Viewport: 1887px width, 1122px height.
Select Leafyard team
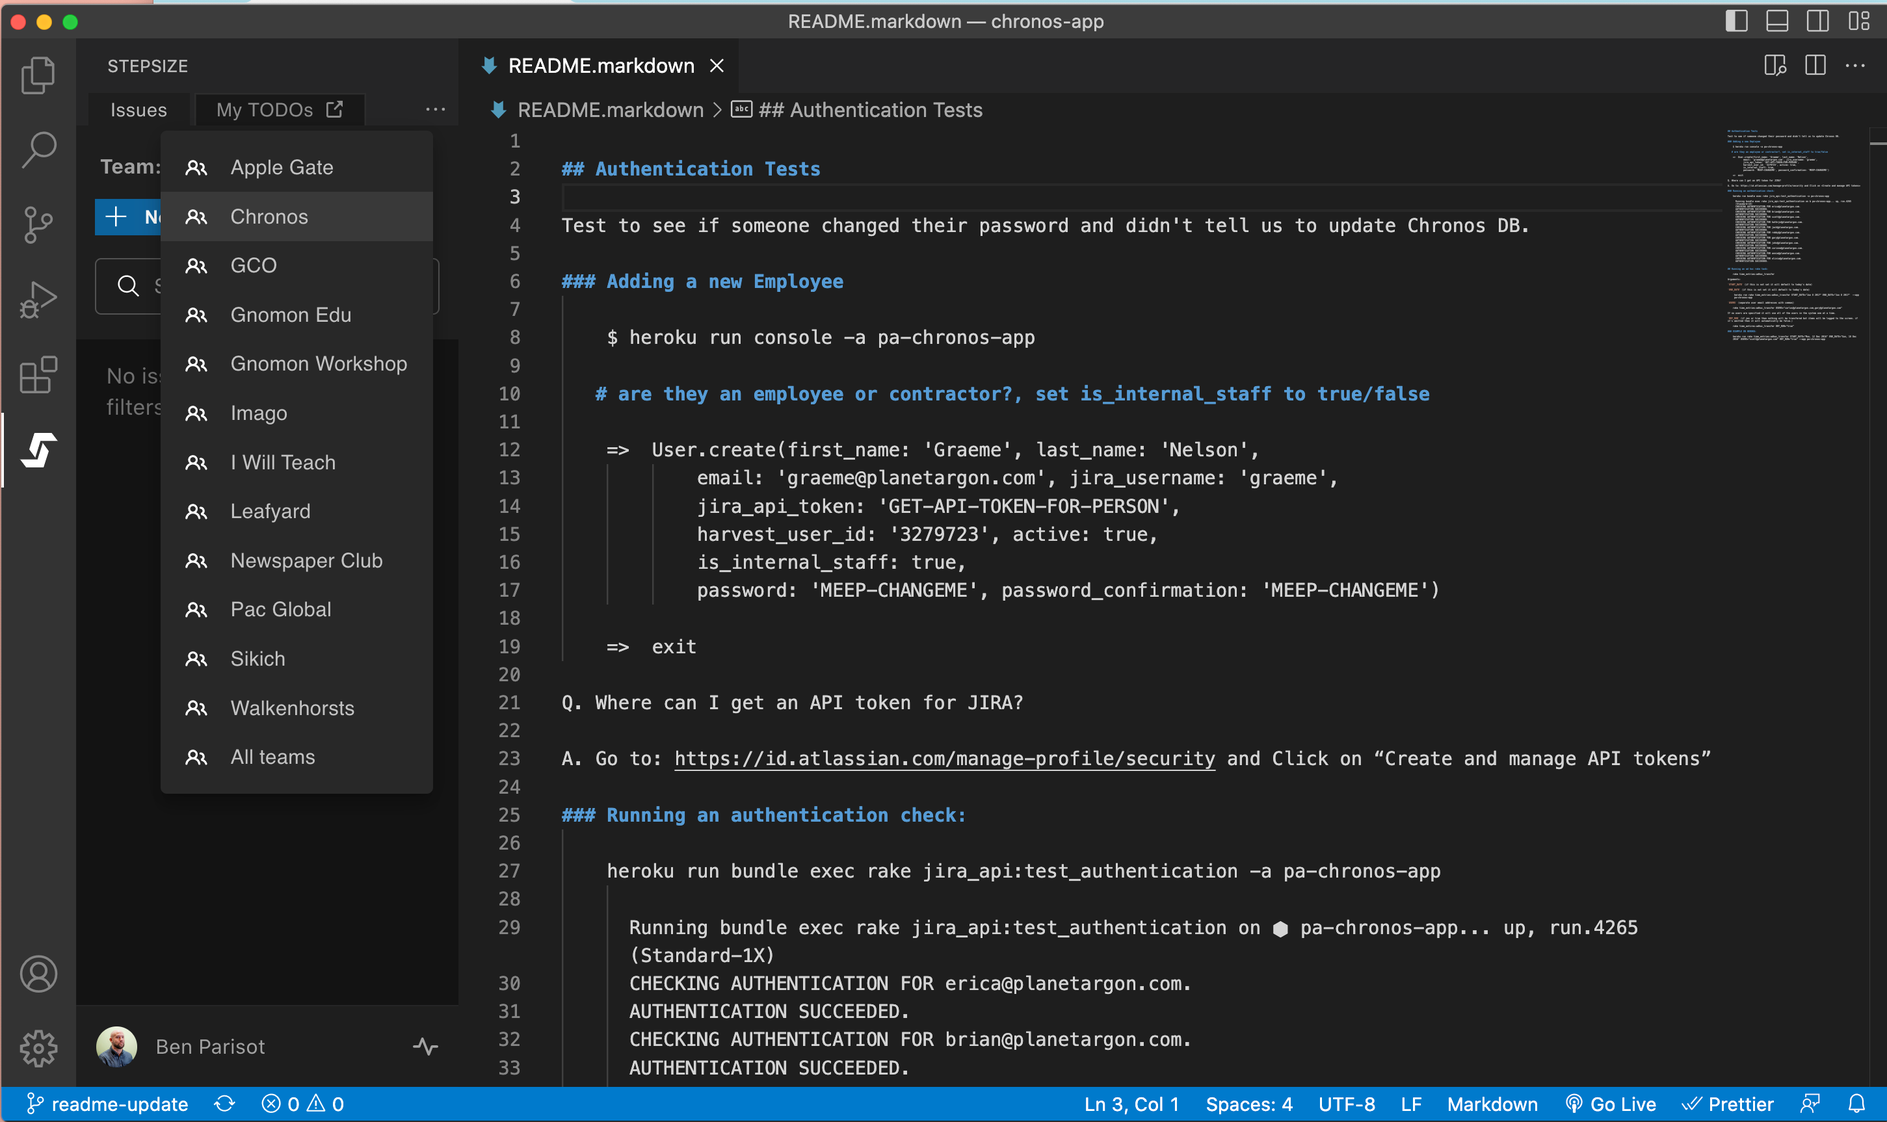pos(297,511)
